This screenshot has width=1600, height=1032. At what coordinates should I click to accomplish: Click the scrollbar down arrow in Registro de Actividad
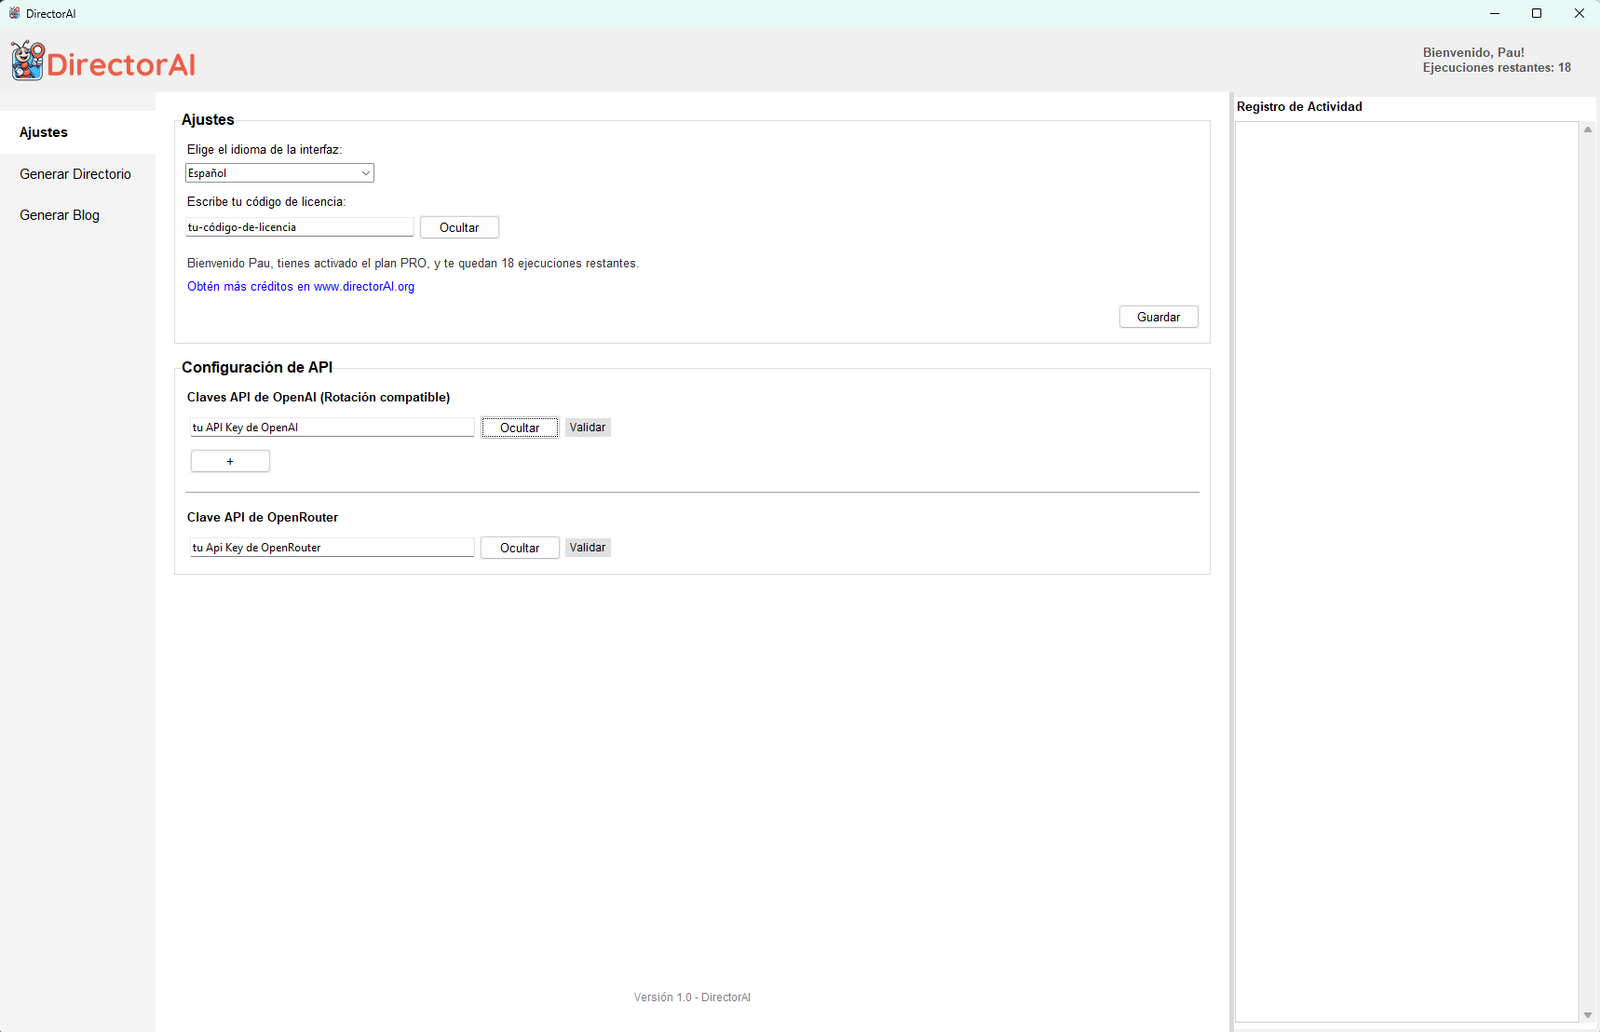[1587, 1014]
